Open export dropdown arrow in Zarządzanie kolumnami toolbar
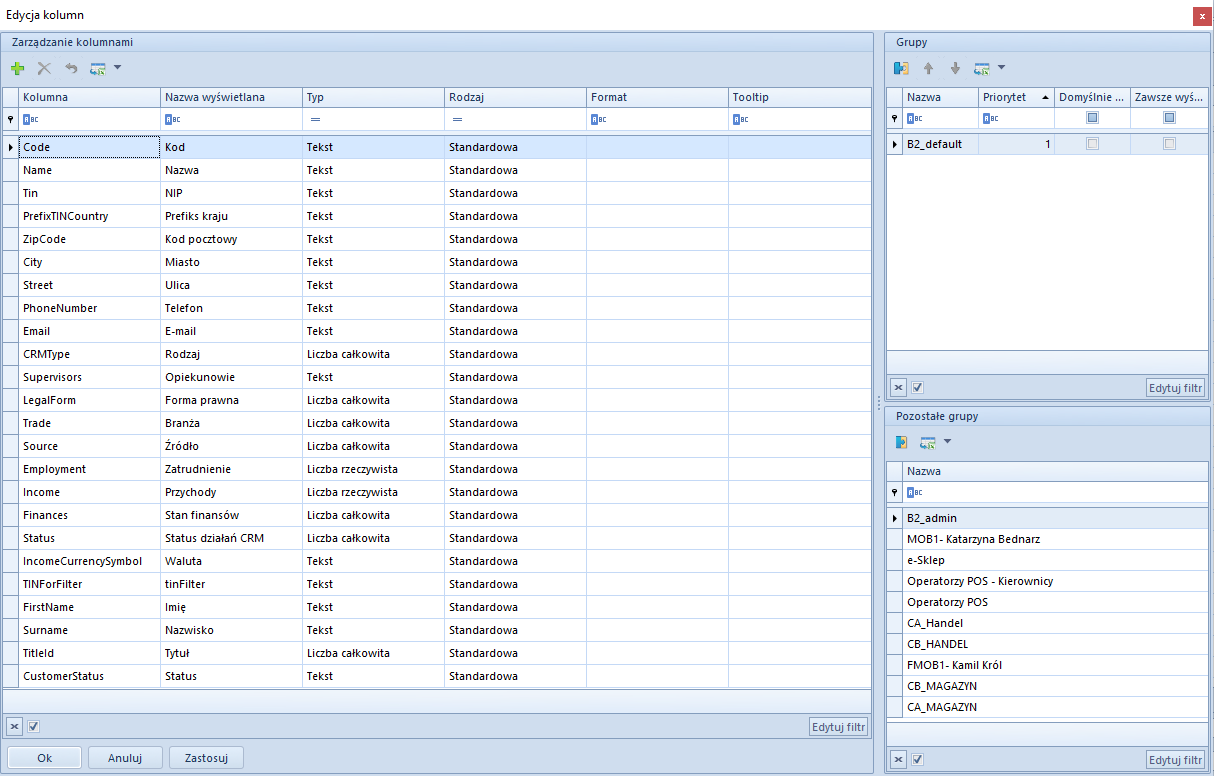This screenshot has height=776, width=1214. [116, 68]
